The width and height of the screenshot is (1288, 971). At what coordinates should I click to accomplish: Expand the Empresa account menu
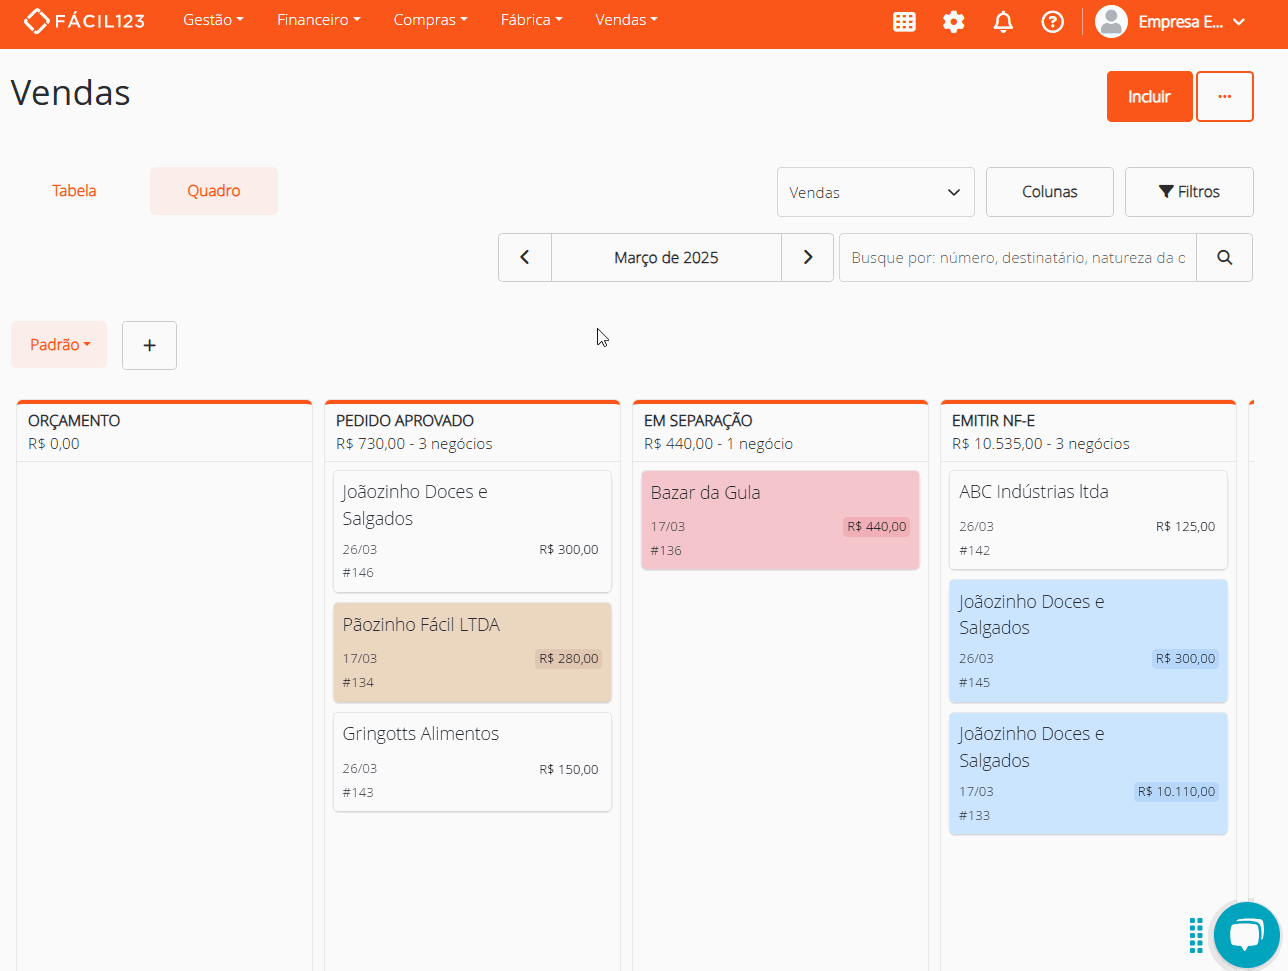tap(1170, 22)
